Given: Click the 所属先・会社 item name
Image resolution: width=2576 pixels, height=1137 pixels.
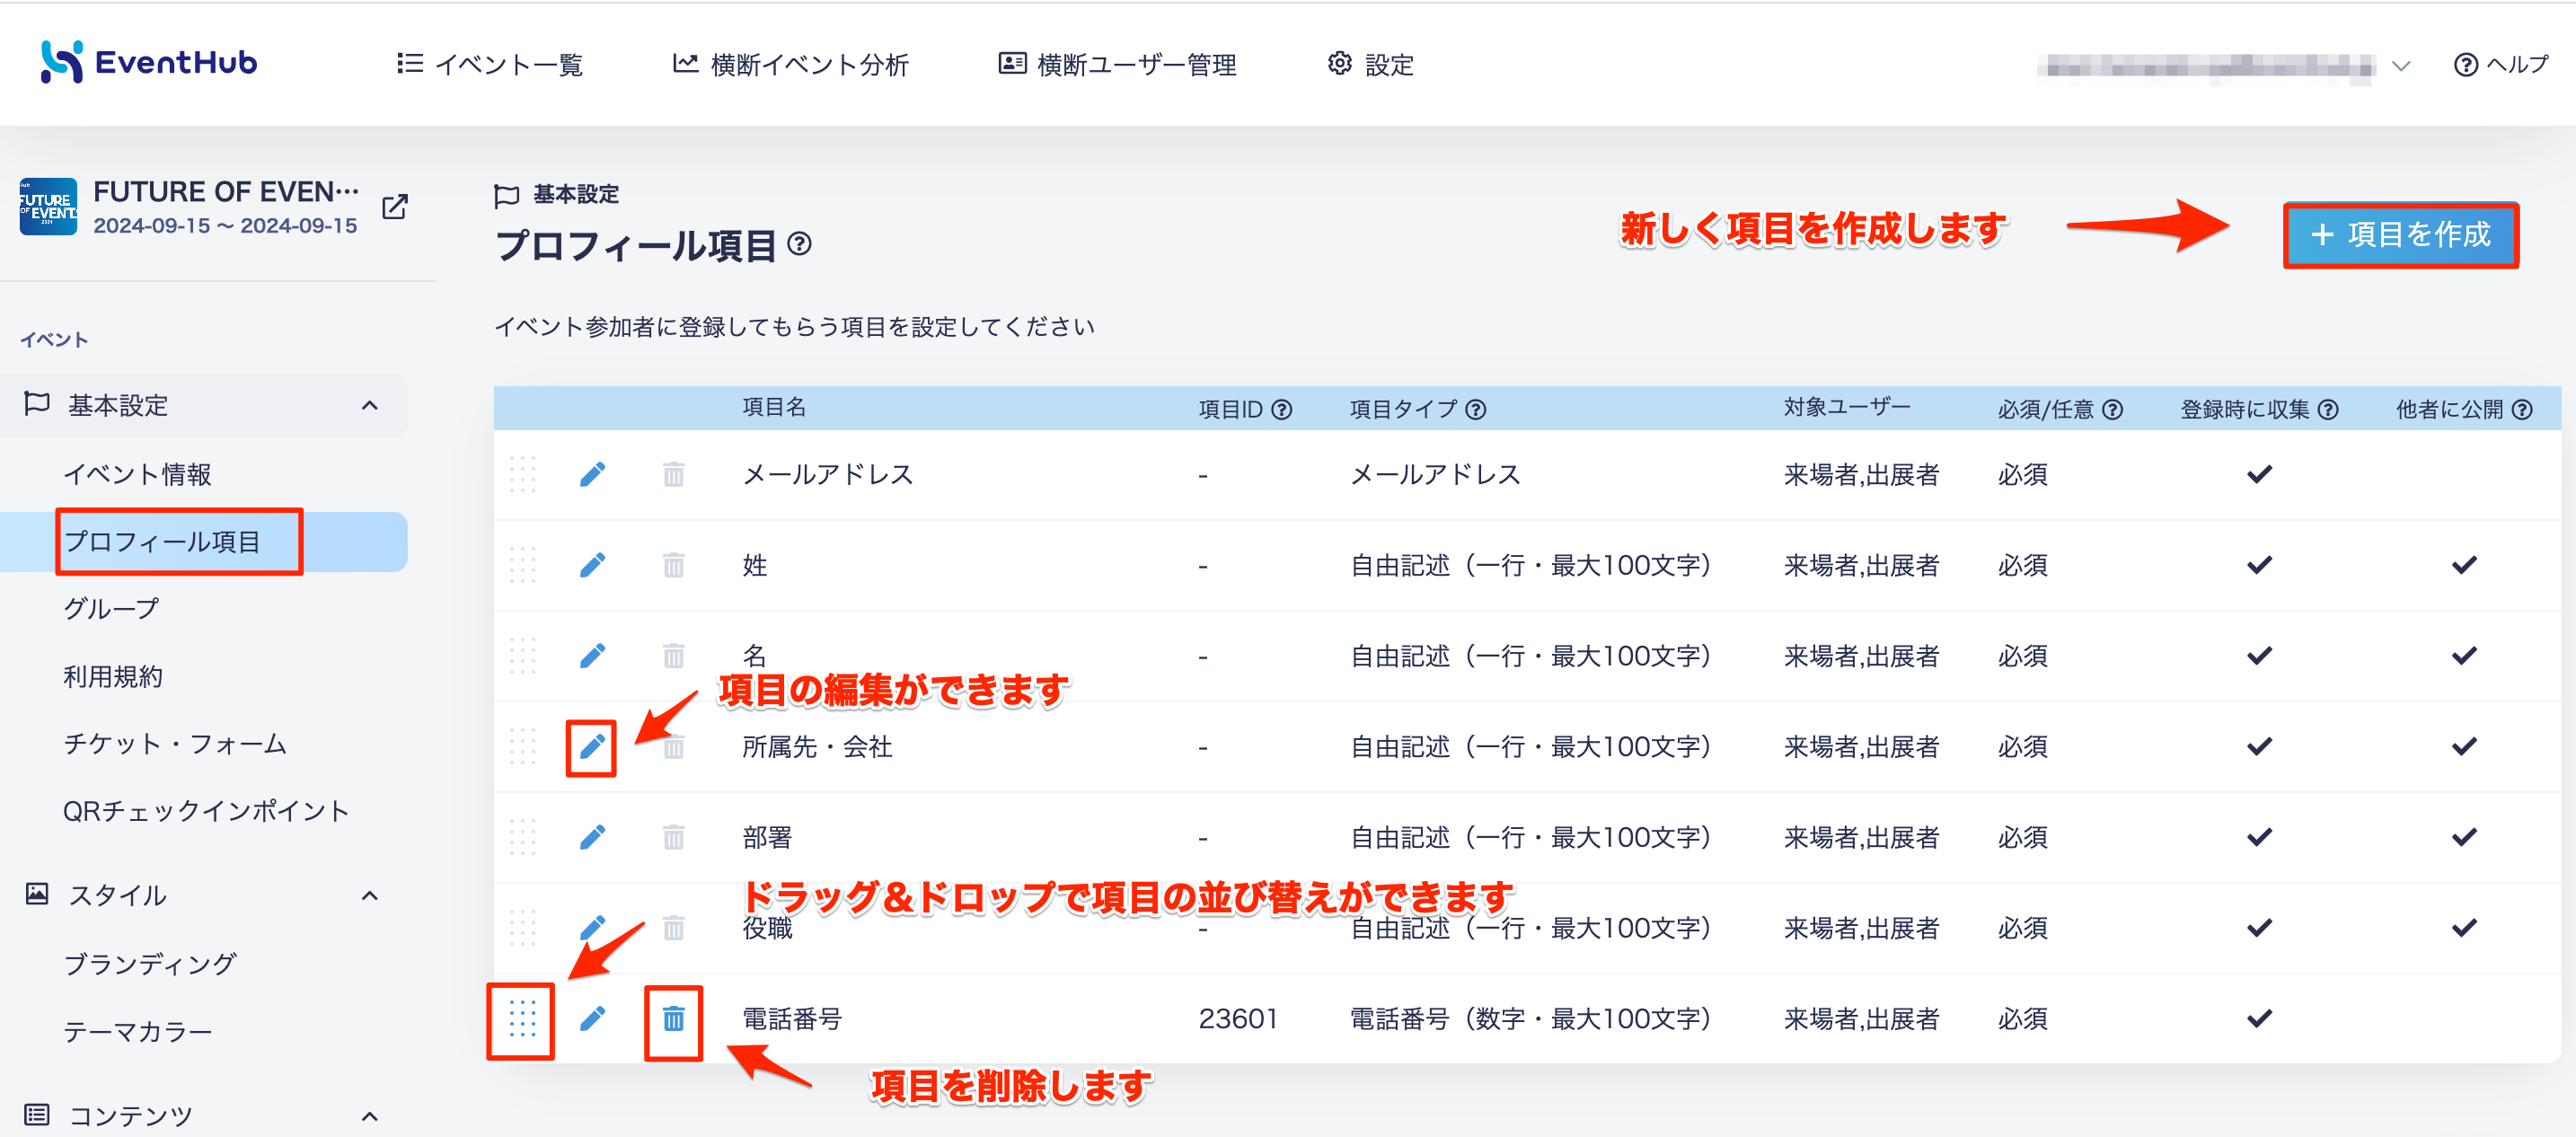Looking at the screenshot, I should [817, 747].
